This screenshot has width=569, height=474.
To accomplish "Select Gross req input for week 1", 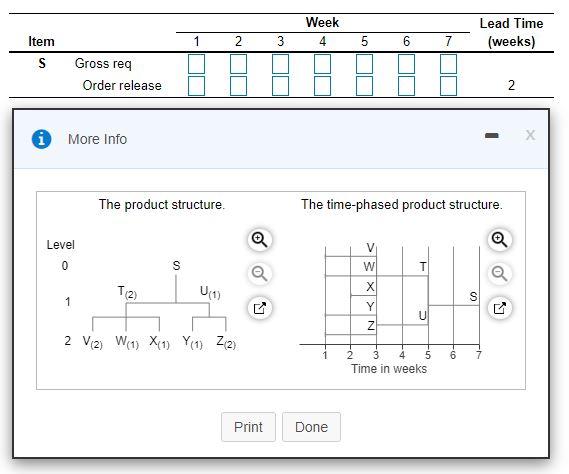I will (x=196, y=64).
